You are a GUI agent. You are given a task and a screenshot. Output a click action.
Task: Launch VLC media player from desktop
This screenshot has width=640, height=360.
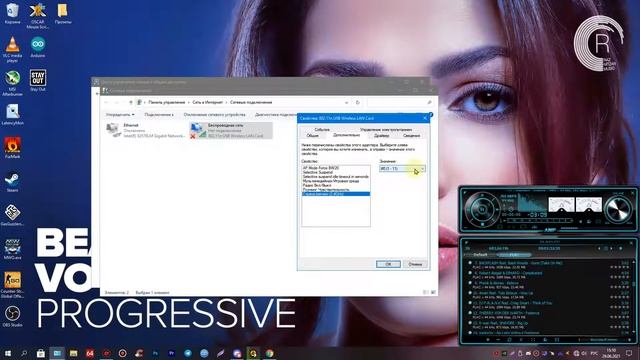pos(12,49)
